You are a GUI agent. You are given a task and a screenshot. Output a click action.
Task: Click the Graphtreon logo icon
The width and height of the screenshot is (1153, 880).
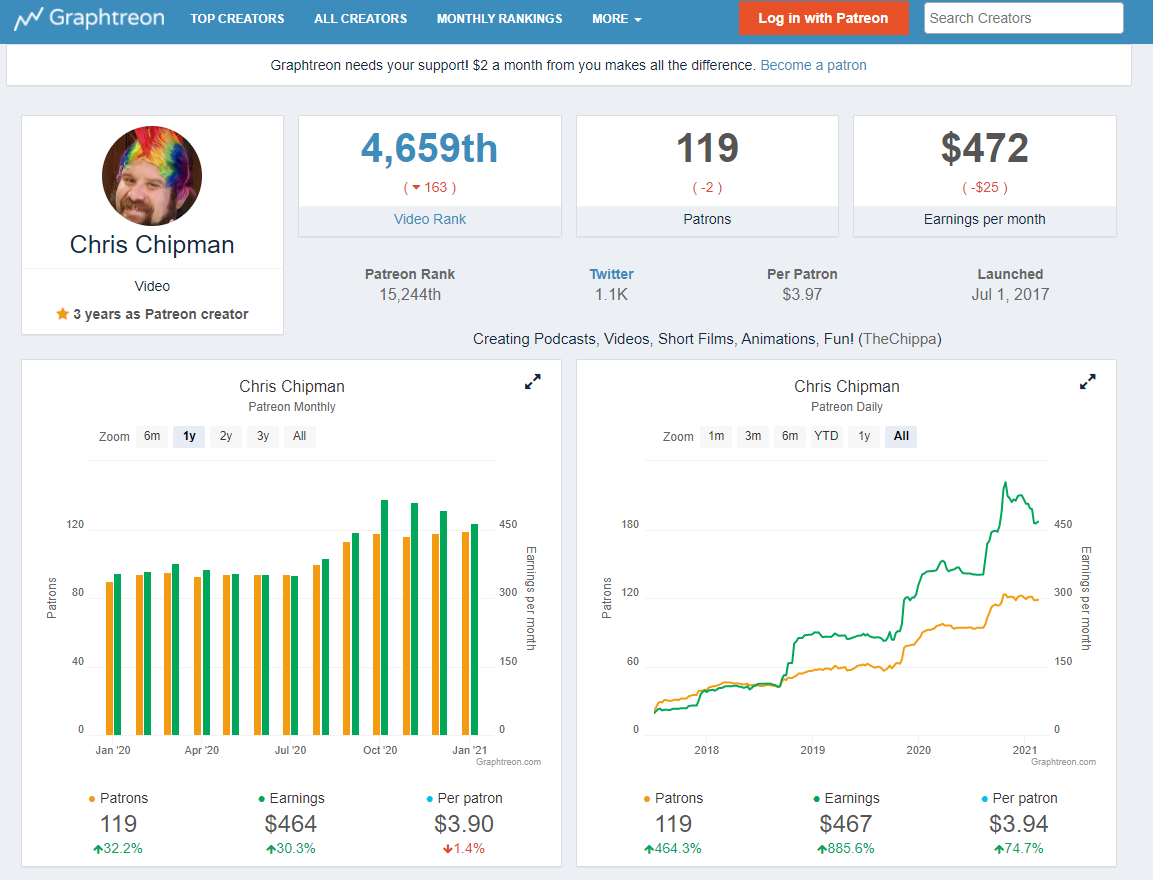[28, 19]
